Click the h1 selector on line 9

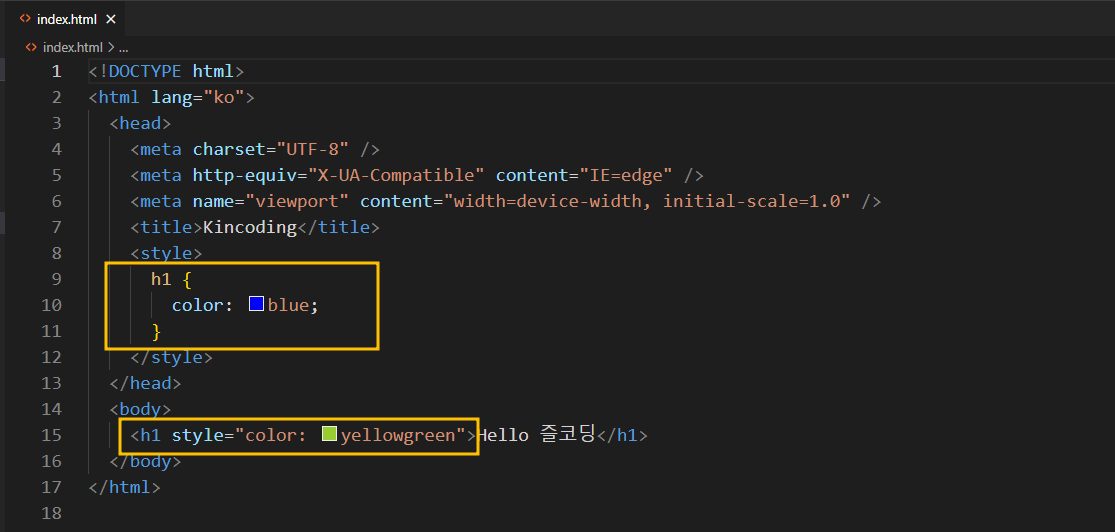pos(161,279)
